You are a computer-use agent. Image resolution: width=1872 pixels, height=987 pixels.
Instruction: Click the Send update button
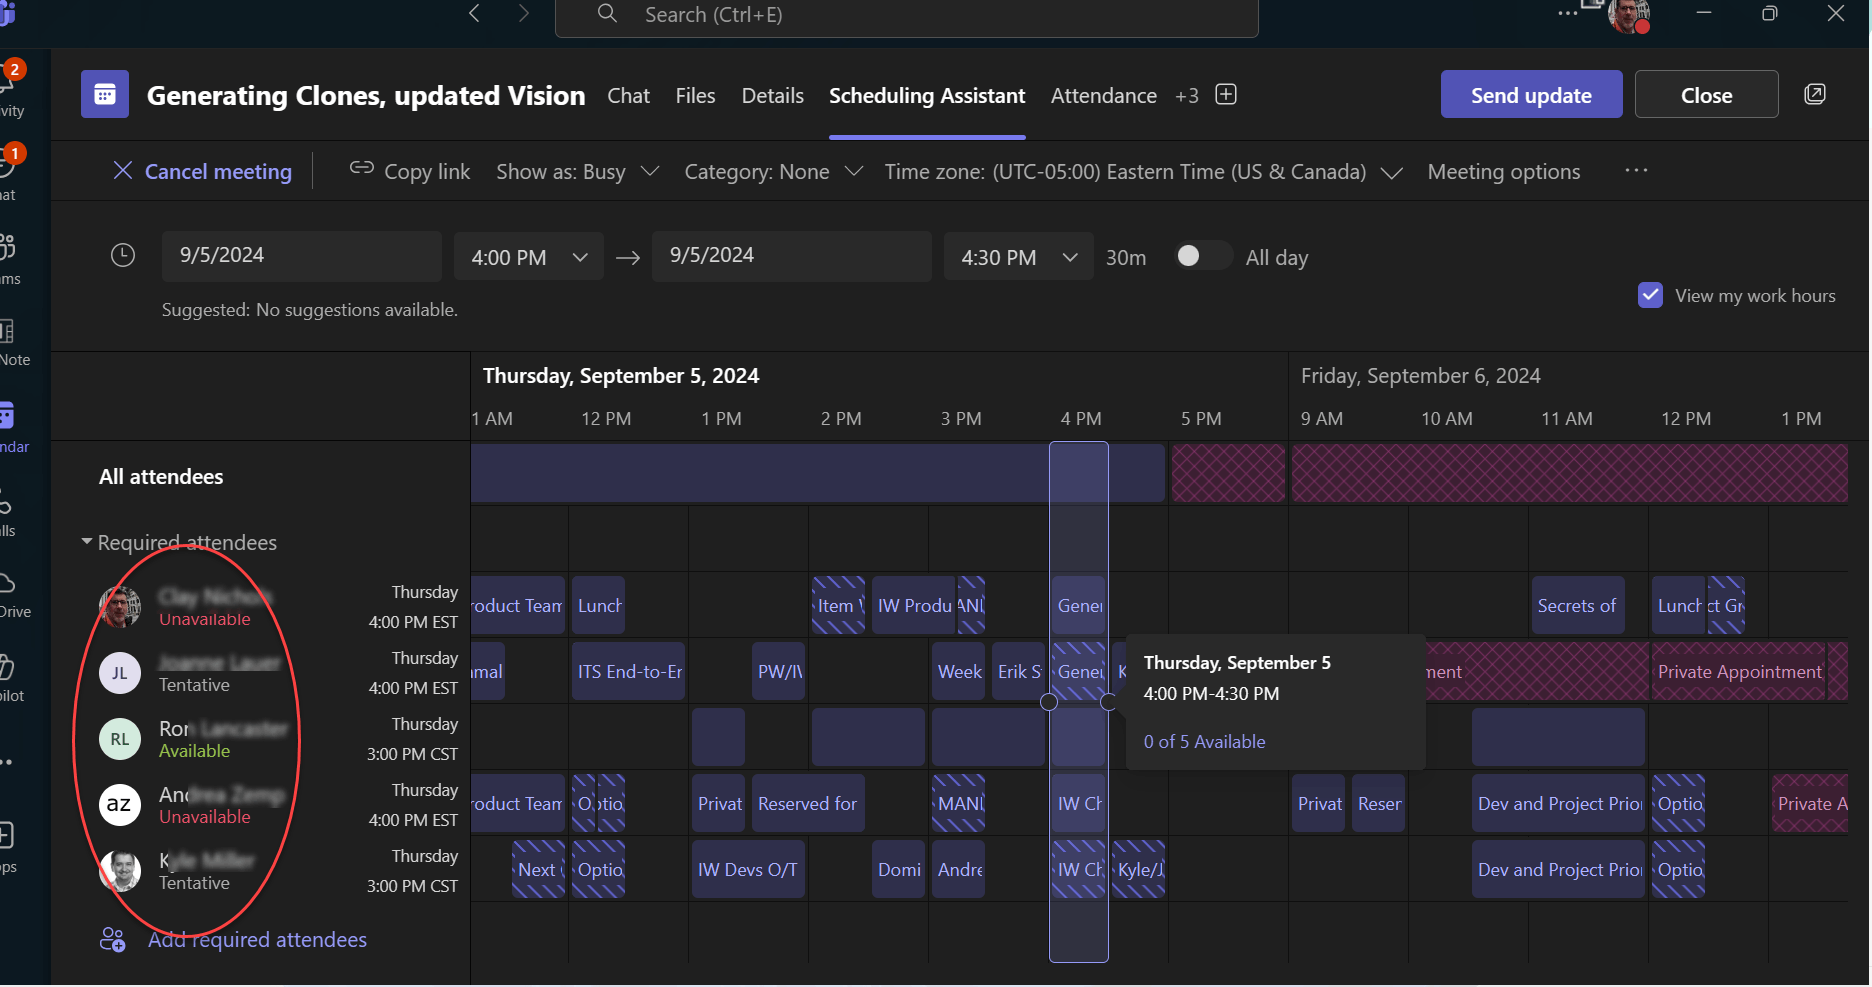[x=1531, y=94]
